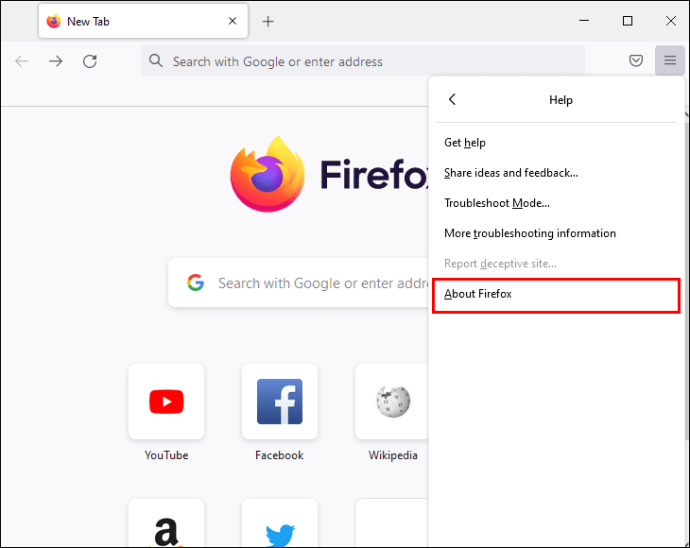Image resolution: width=690 pixels, height=548 pixels.
Task: Open More troubleshooting information
Action: click(556, 233)
